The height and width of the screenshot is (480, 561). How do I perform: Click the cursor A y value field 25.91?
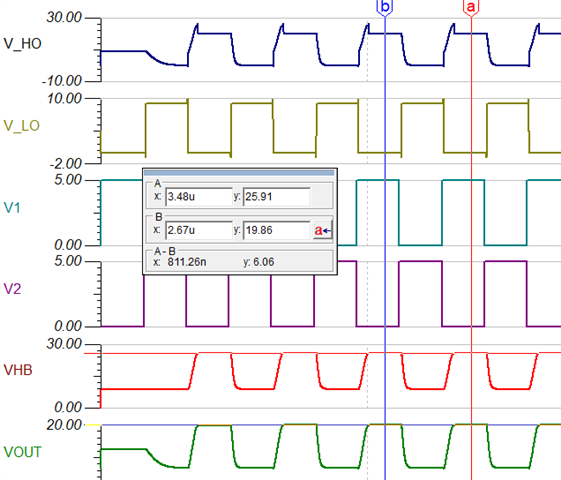click(277, 197)
